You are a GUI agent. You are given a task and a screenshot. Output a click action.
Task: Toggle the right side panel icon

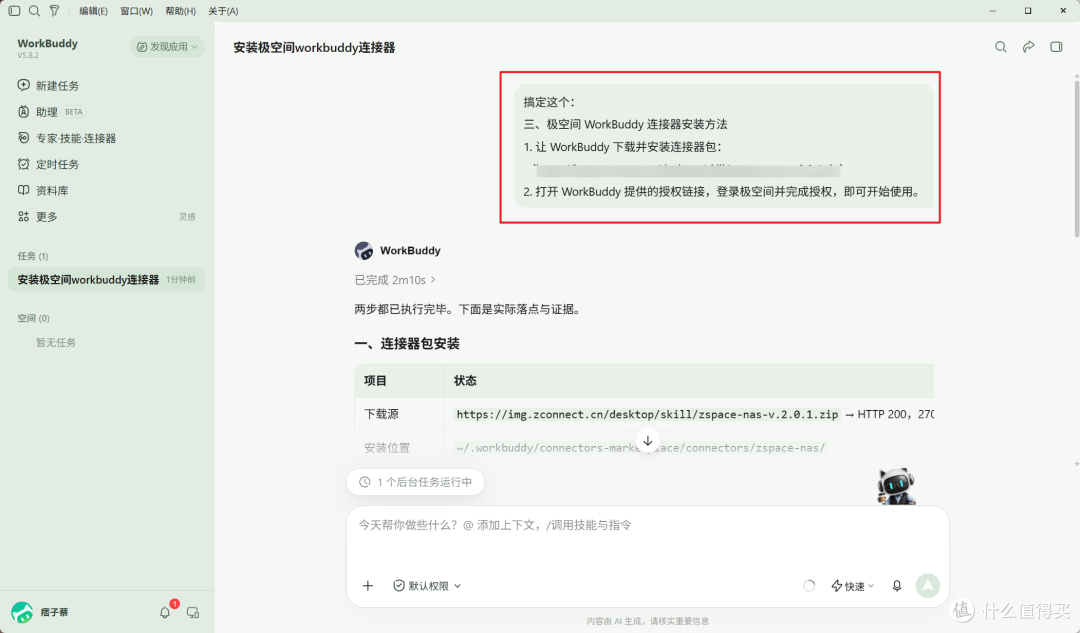click(x=1056, y=47)
